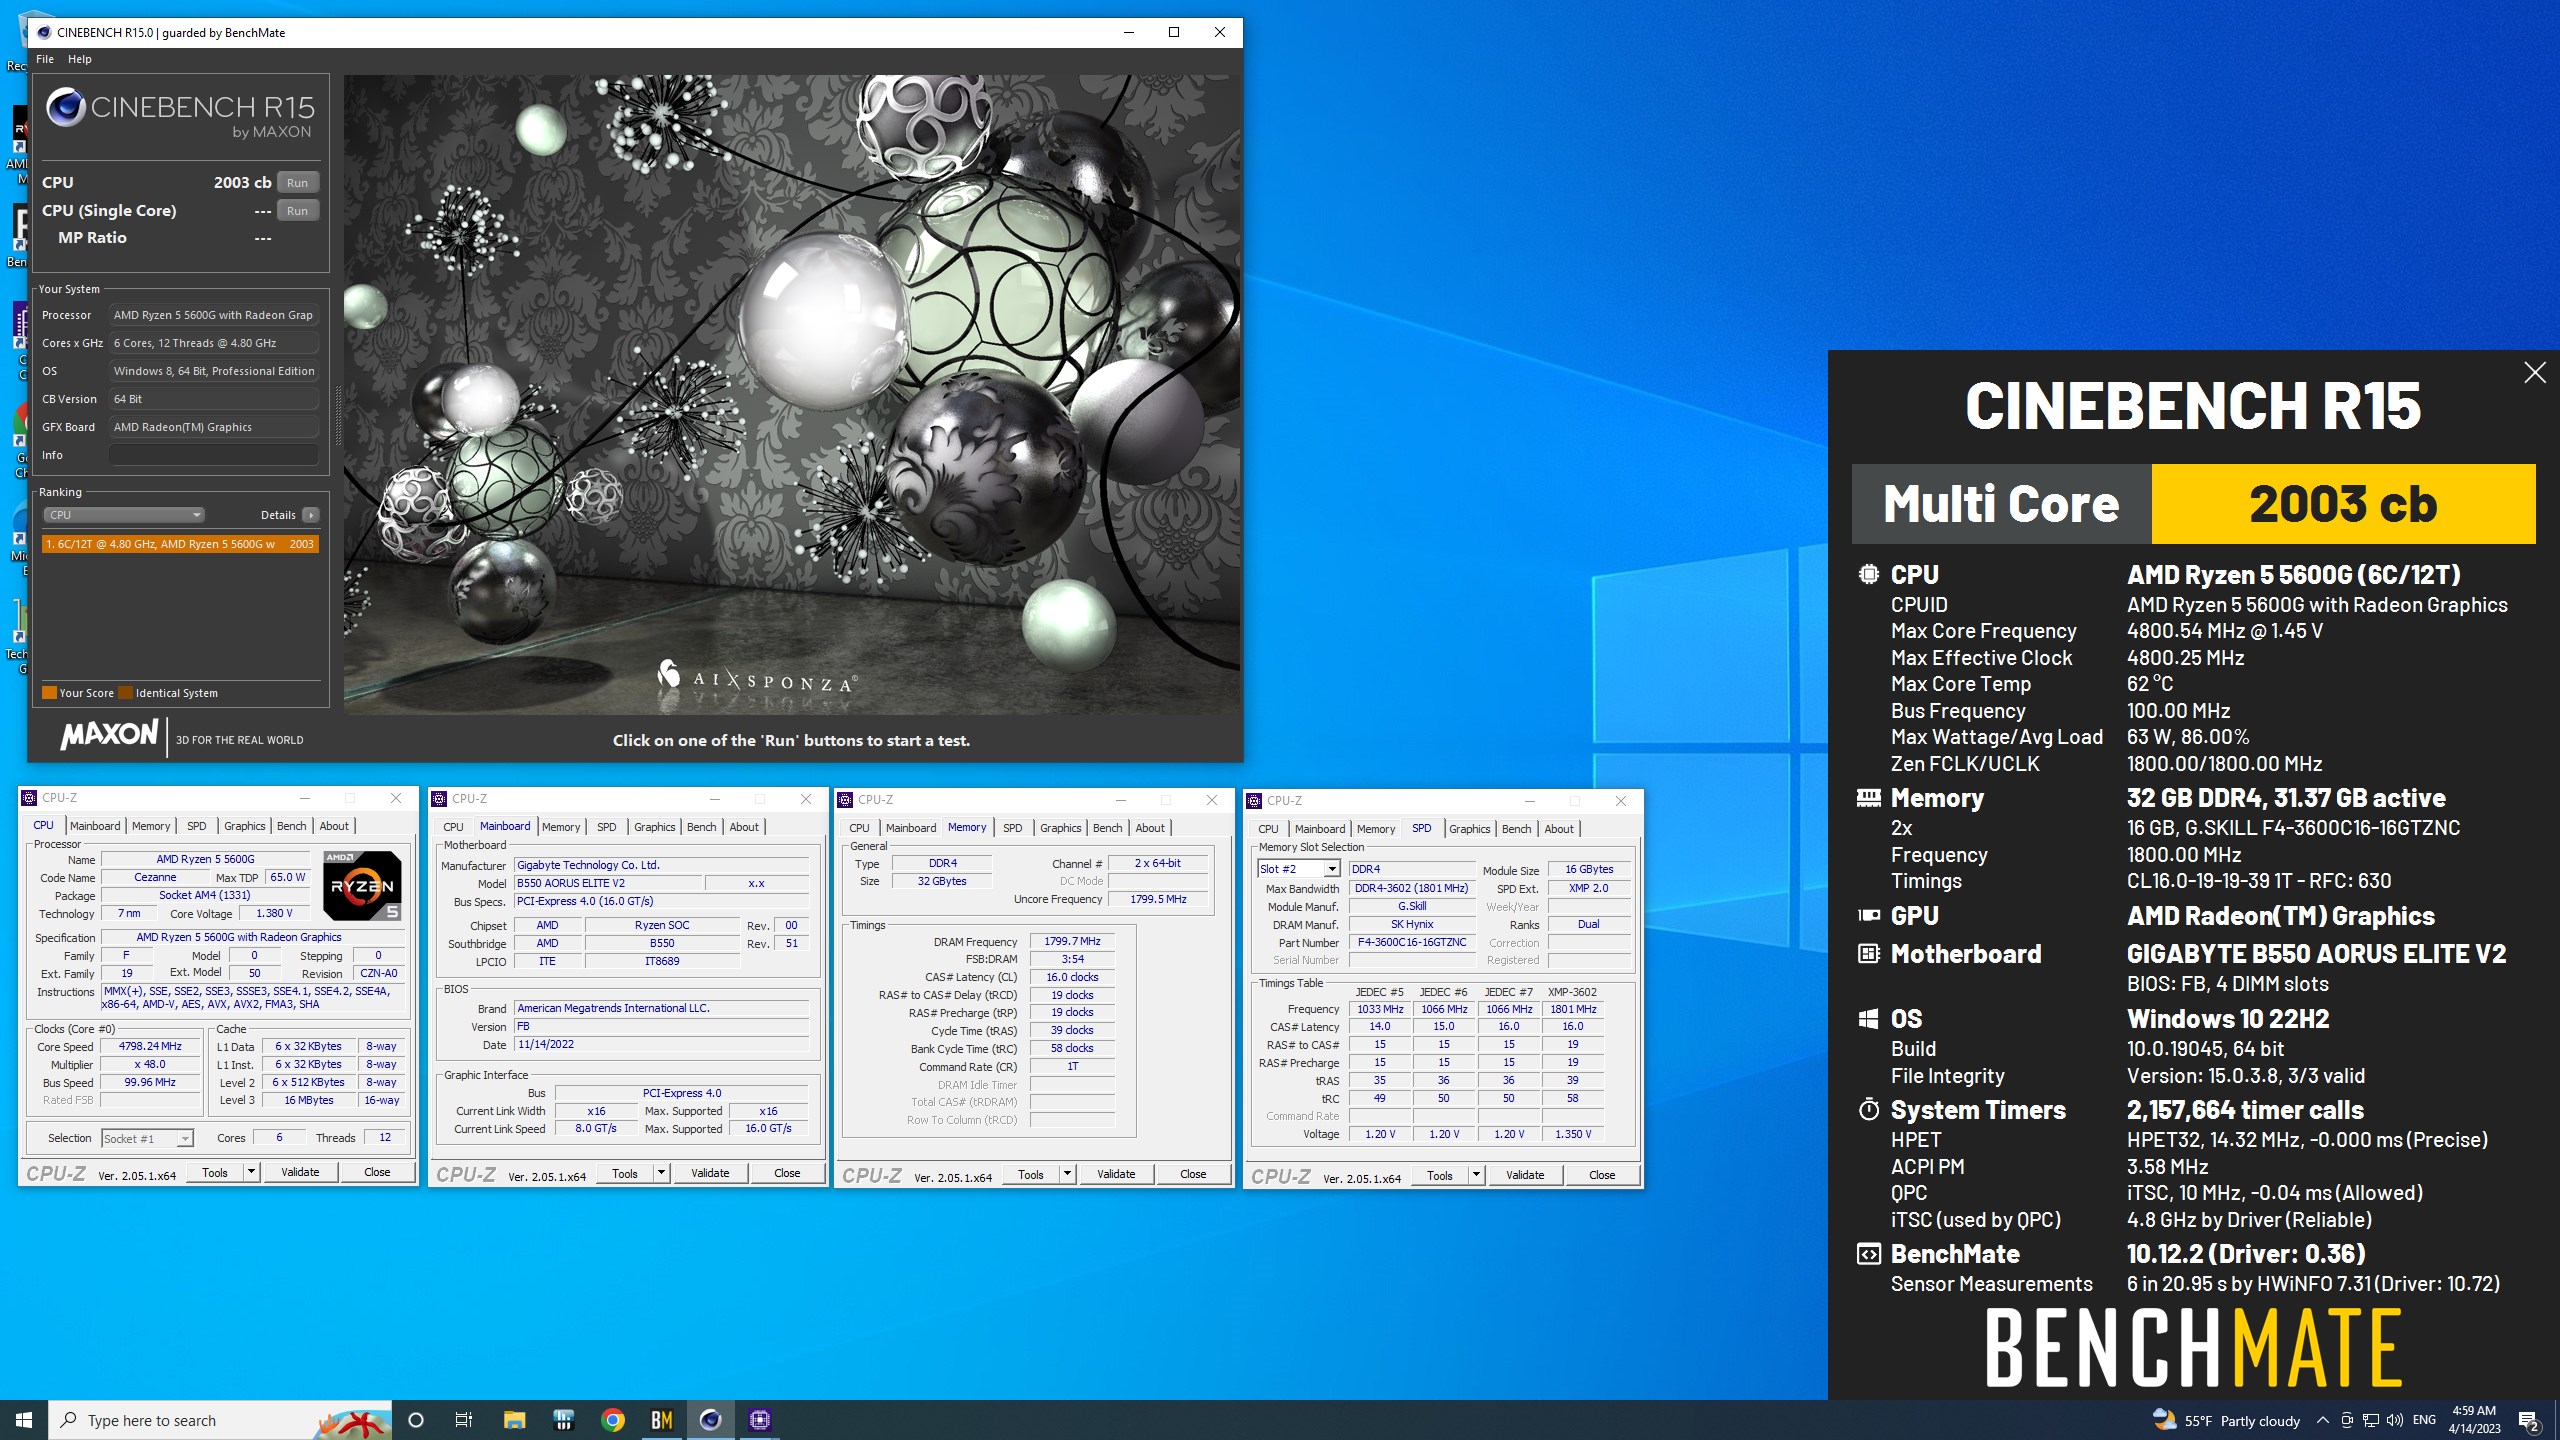The width and height of the screenshot is (2560, 1440).
Task: Click Validate in CPU-Z CPU window
Action: (300, 1172)
